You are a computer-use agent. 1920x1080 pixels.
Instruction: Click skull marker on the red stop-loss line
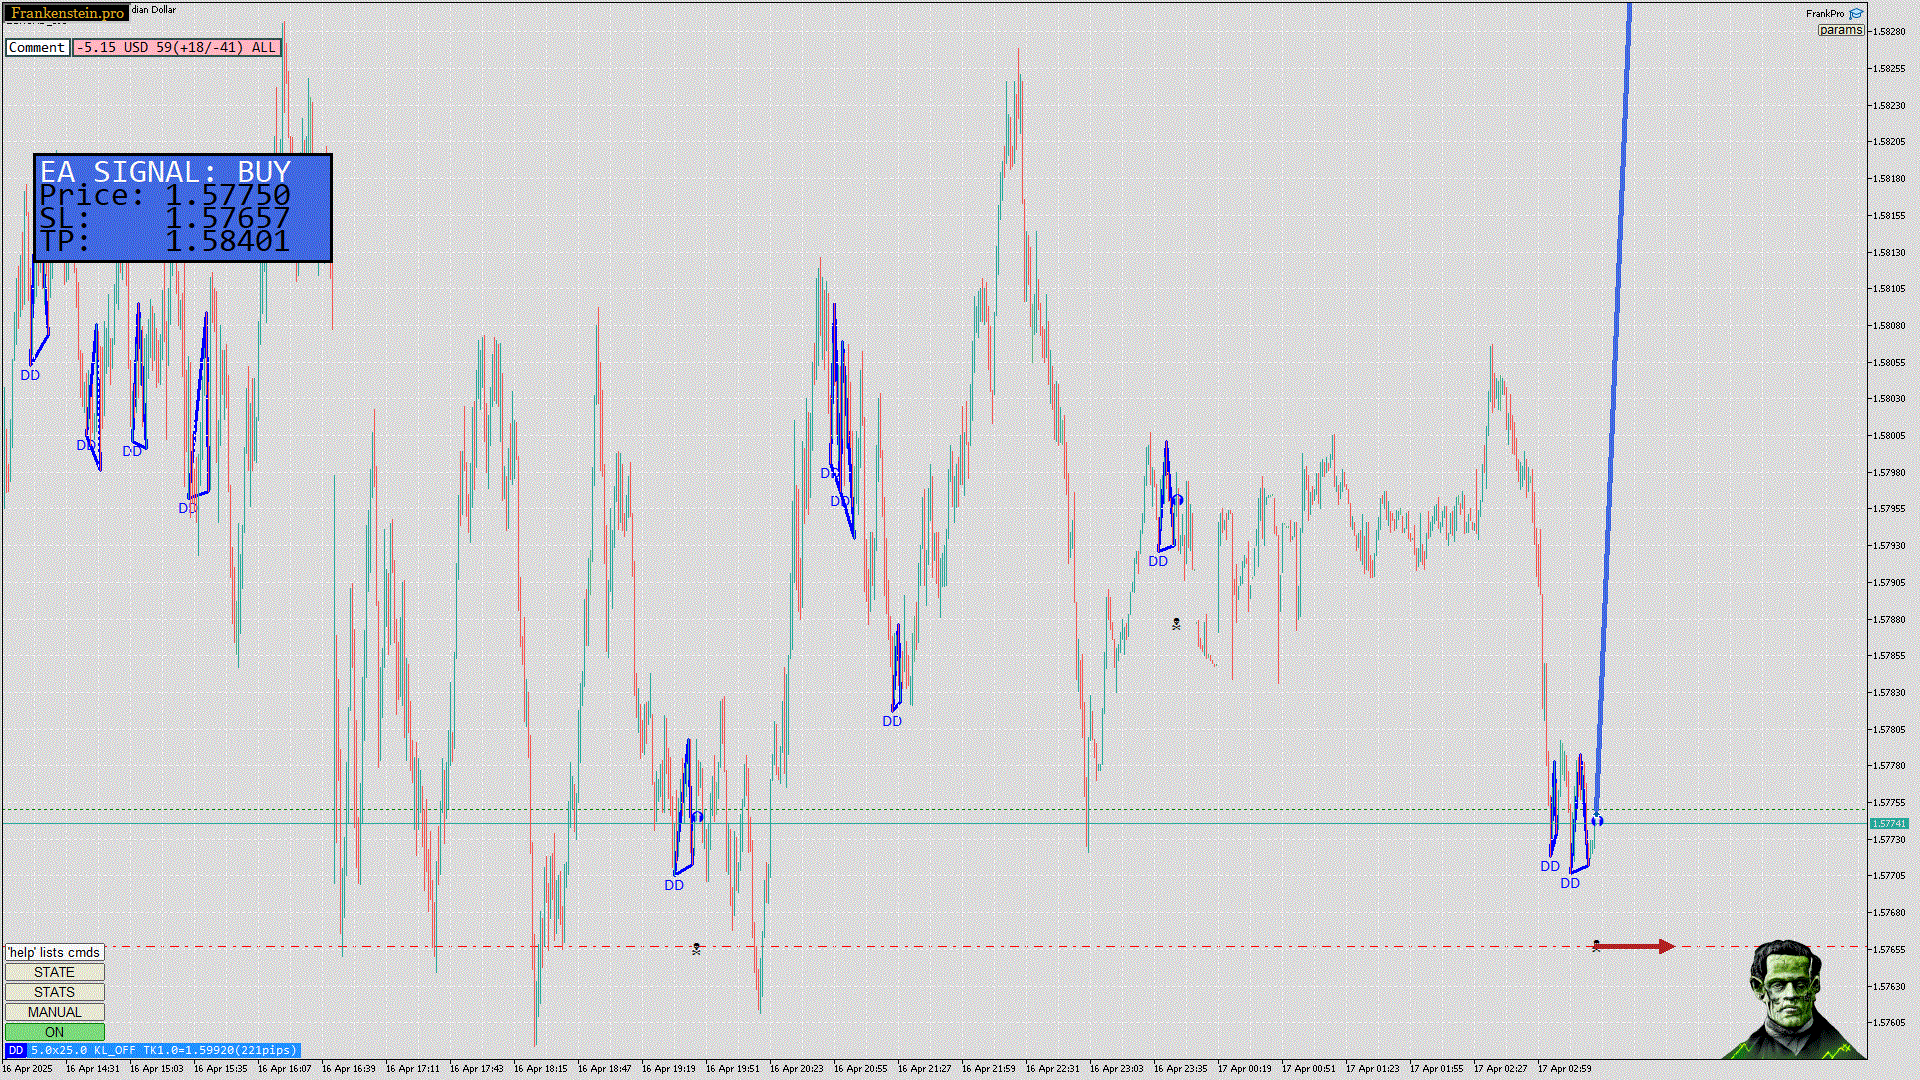coord(696,948)
